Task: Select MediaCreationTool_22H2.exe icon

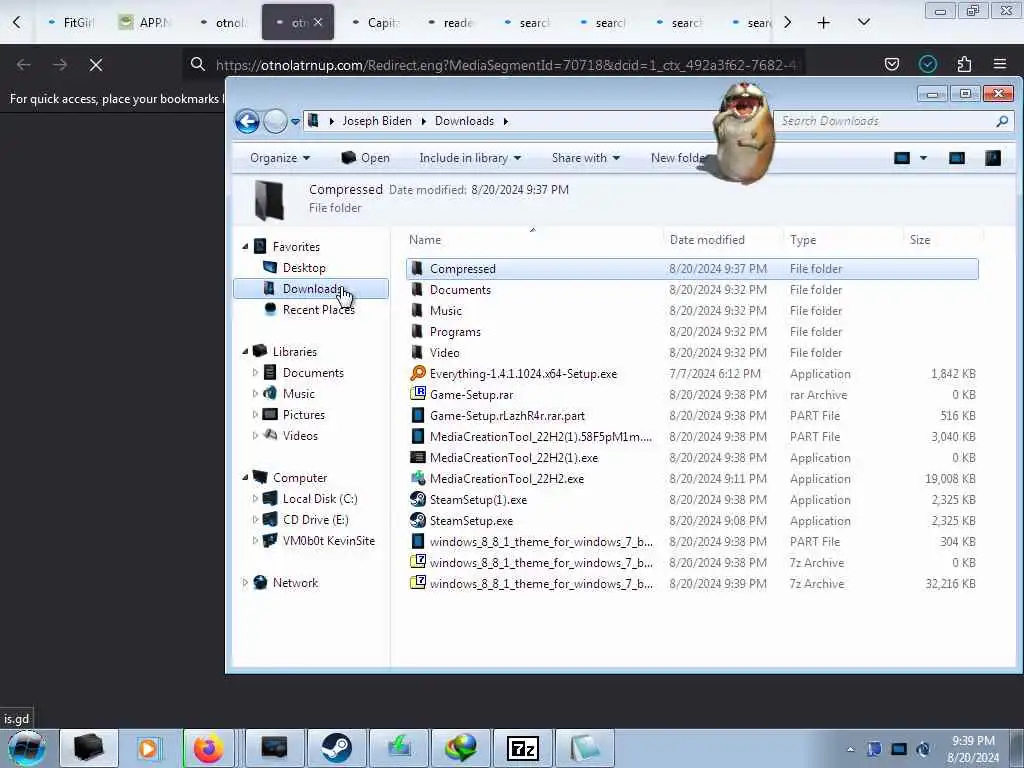Action: click(417, 479)
